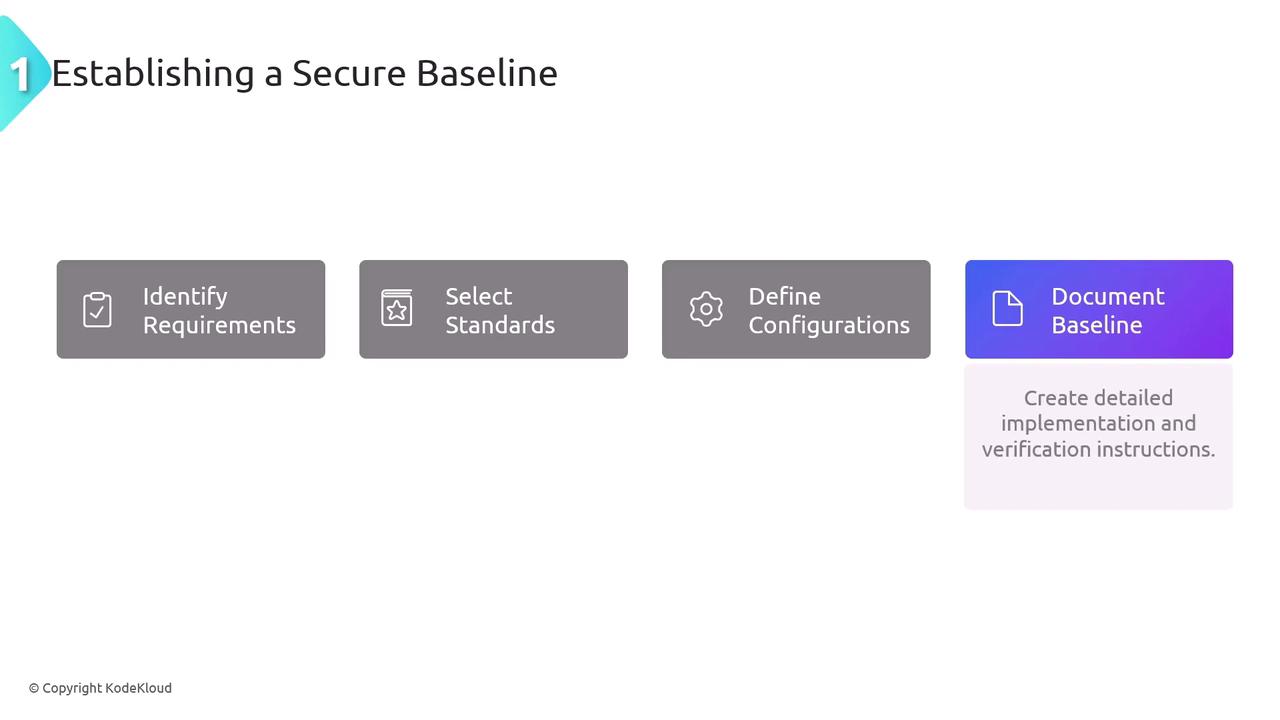Screen dimensions: 1280x720
Task: Click the starred book icon
Action: pos(397,308)
